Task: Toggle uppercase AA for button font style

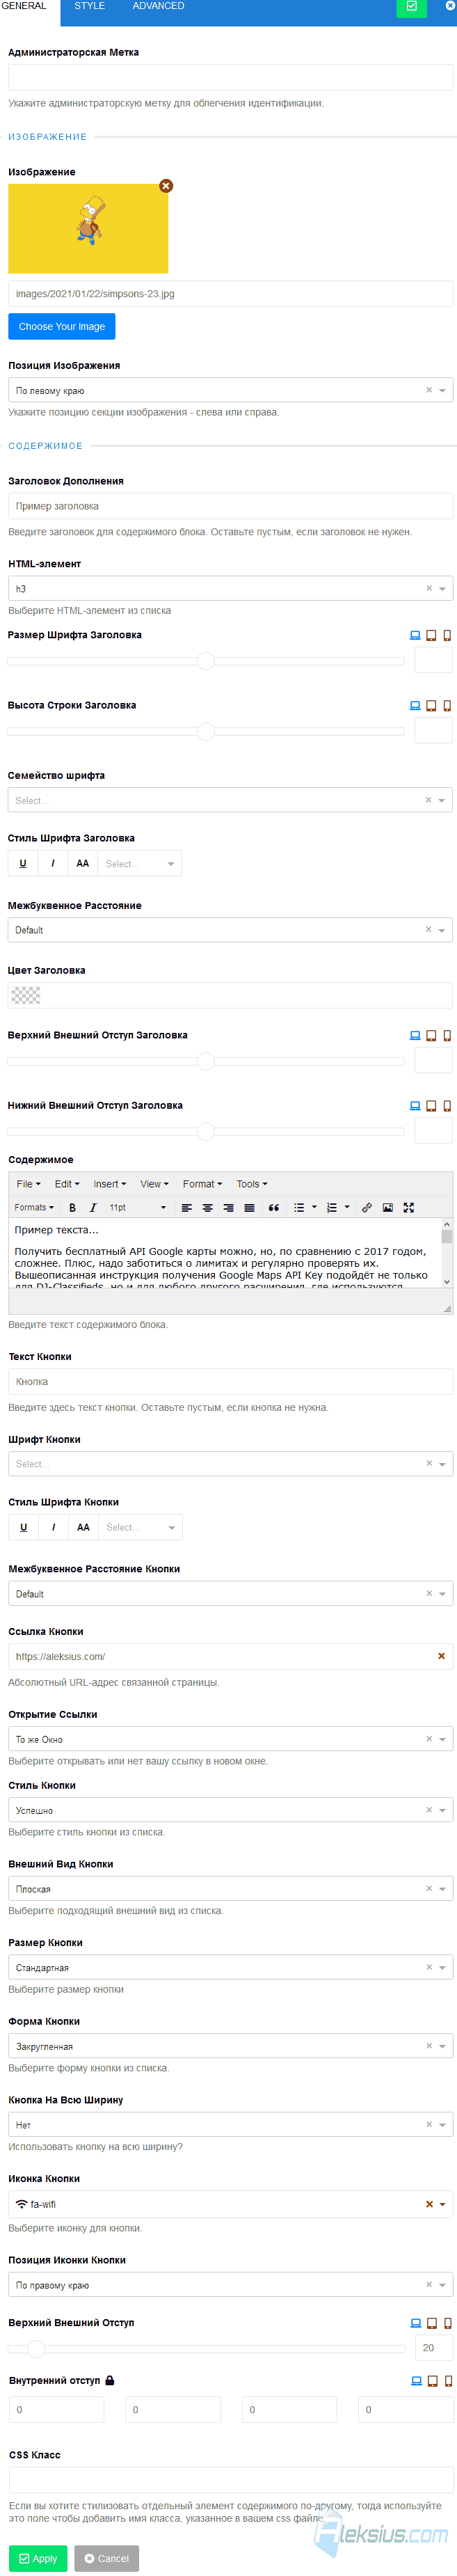Action: [x=83, y=1527]
